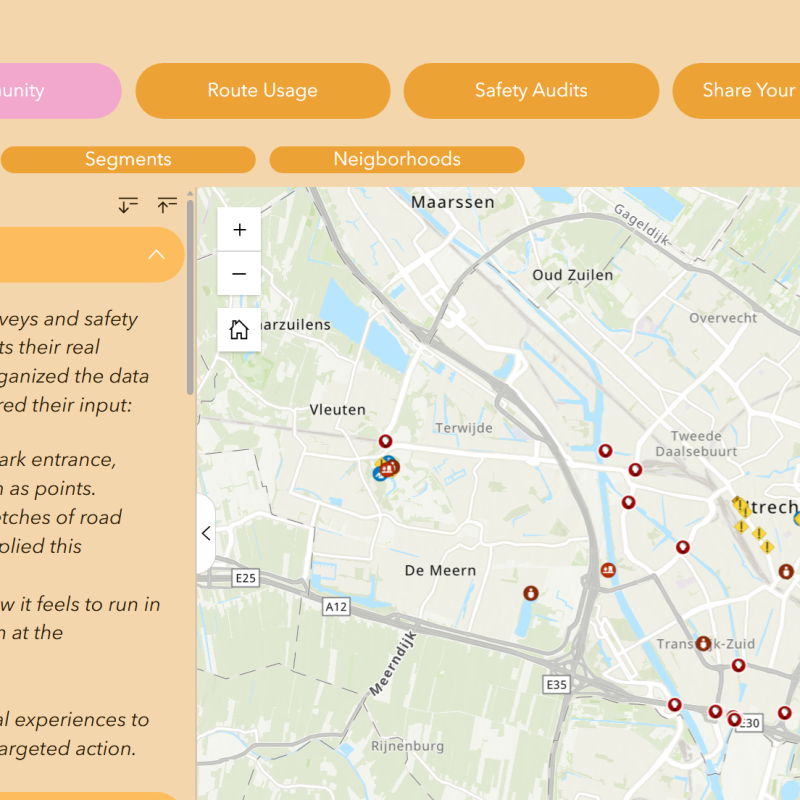Hide the side panel with the left arrow
Screen dimensions: 800x800
click(x=206, y=533)
